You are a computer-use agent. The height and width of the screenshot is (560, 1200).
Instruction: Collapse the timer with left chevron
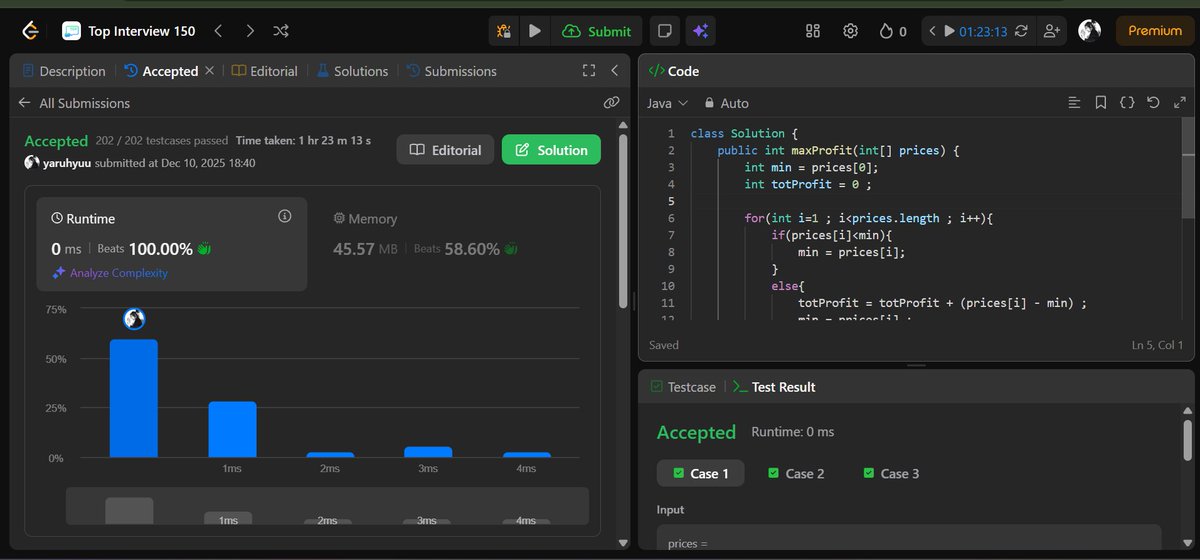932,31
